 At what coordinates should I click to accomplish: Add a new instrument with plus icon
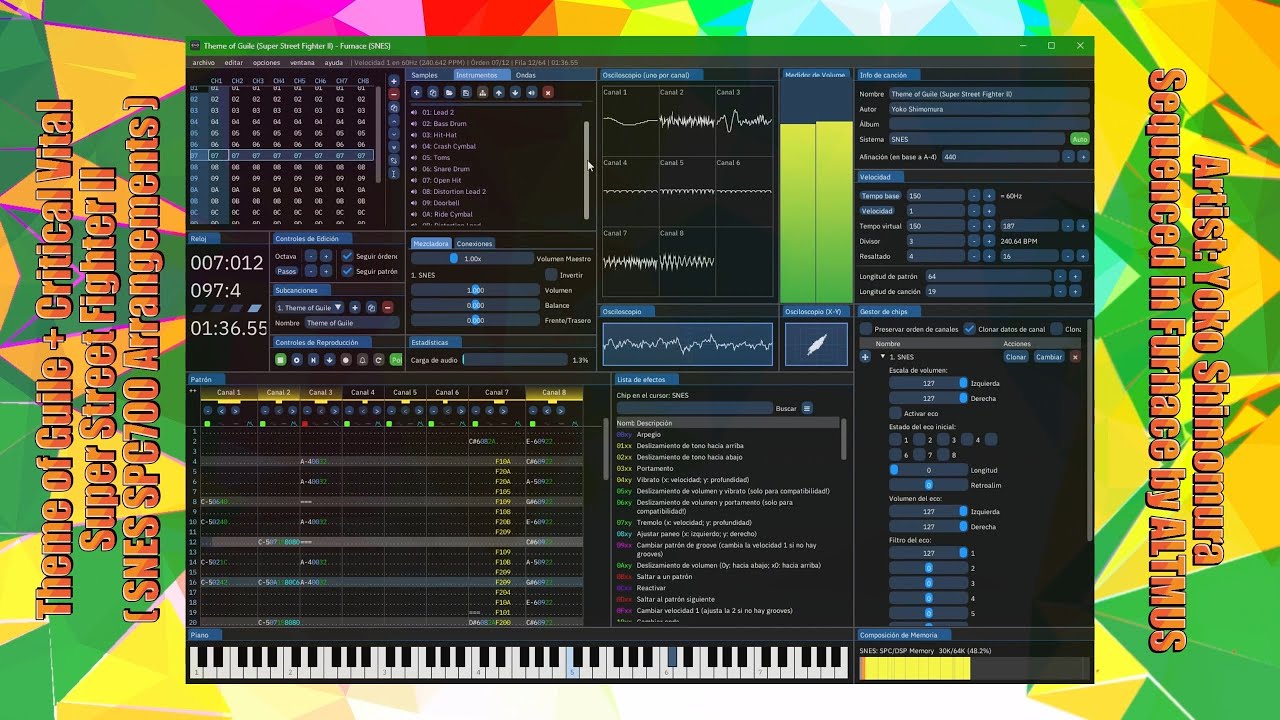(x=416, y=92)
